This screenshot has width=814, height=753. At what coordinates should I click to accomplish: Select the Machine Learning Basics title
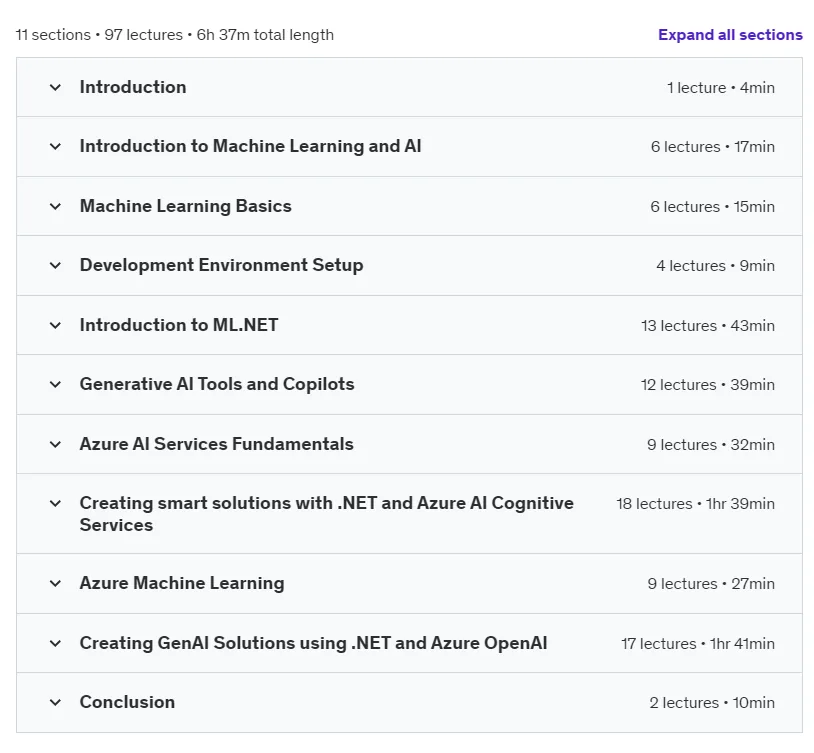pos(185,206)
